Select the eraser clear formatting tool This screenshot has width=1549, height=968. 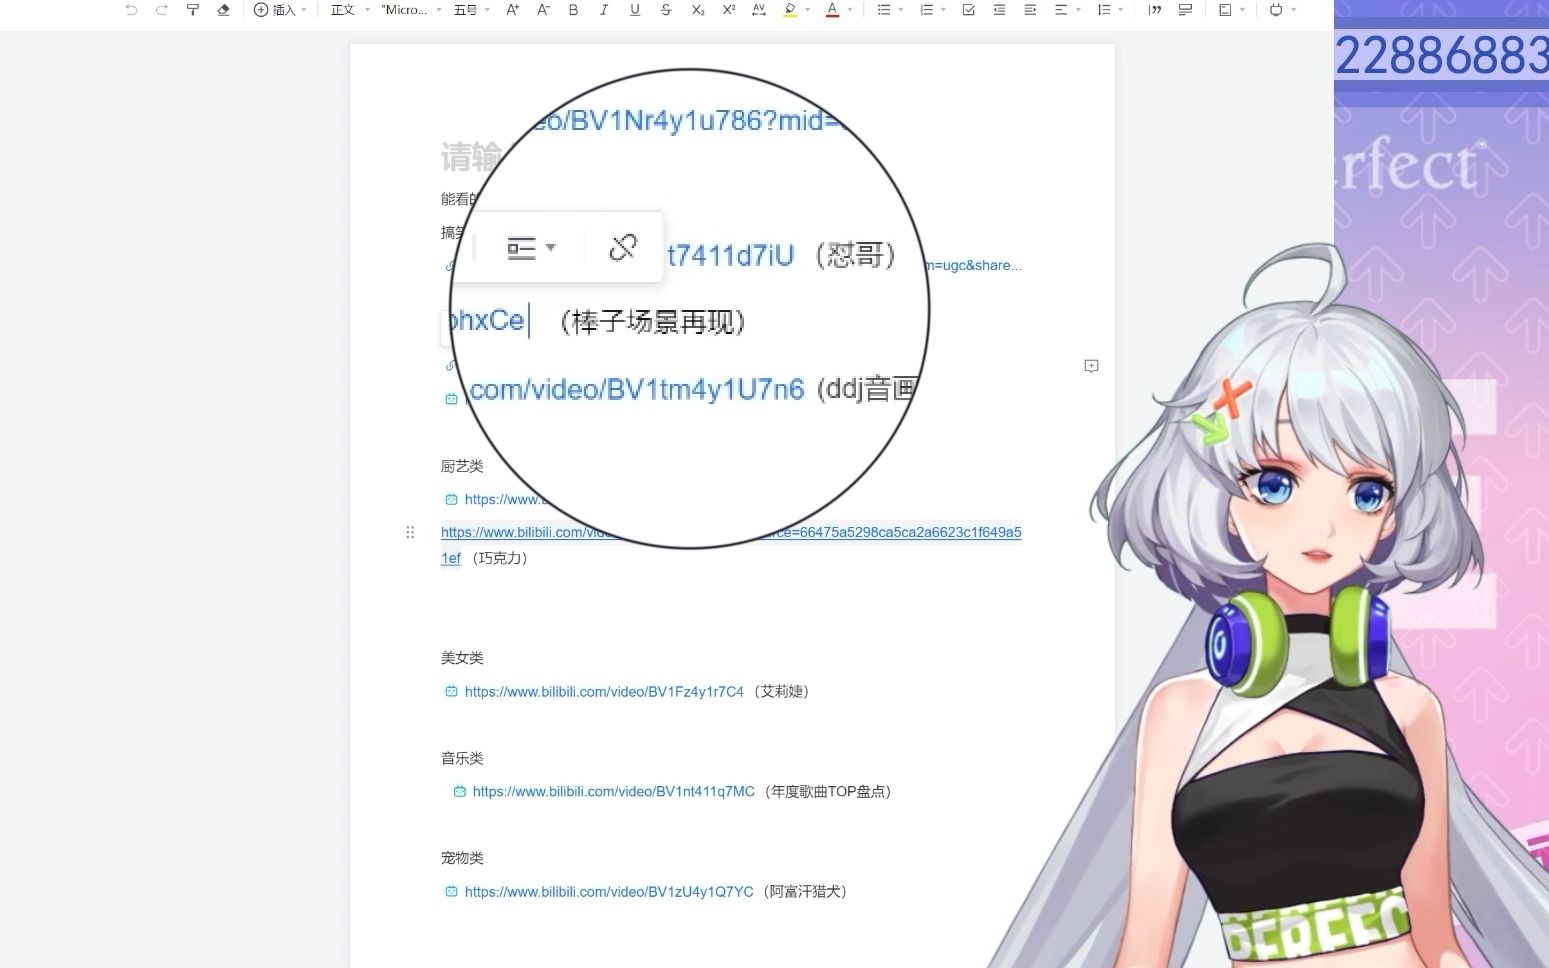pos(223,10)
